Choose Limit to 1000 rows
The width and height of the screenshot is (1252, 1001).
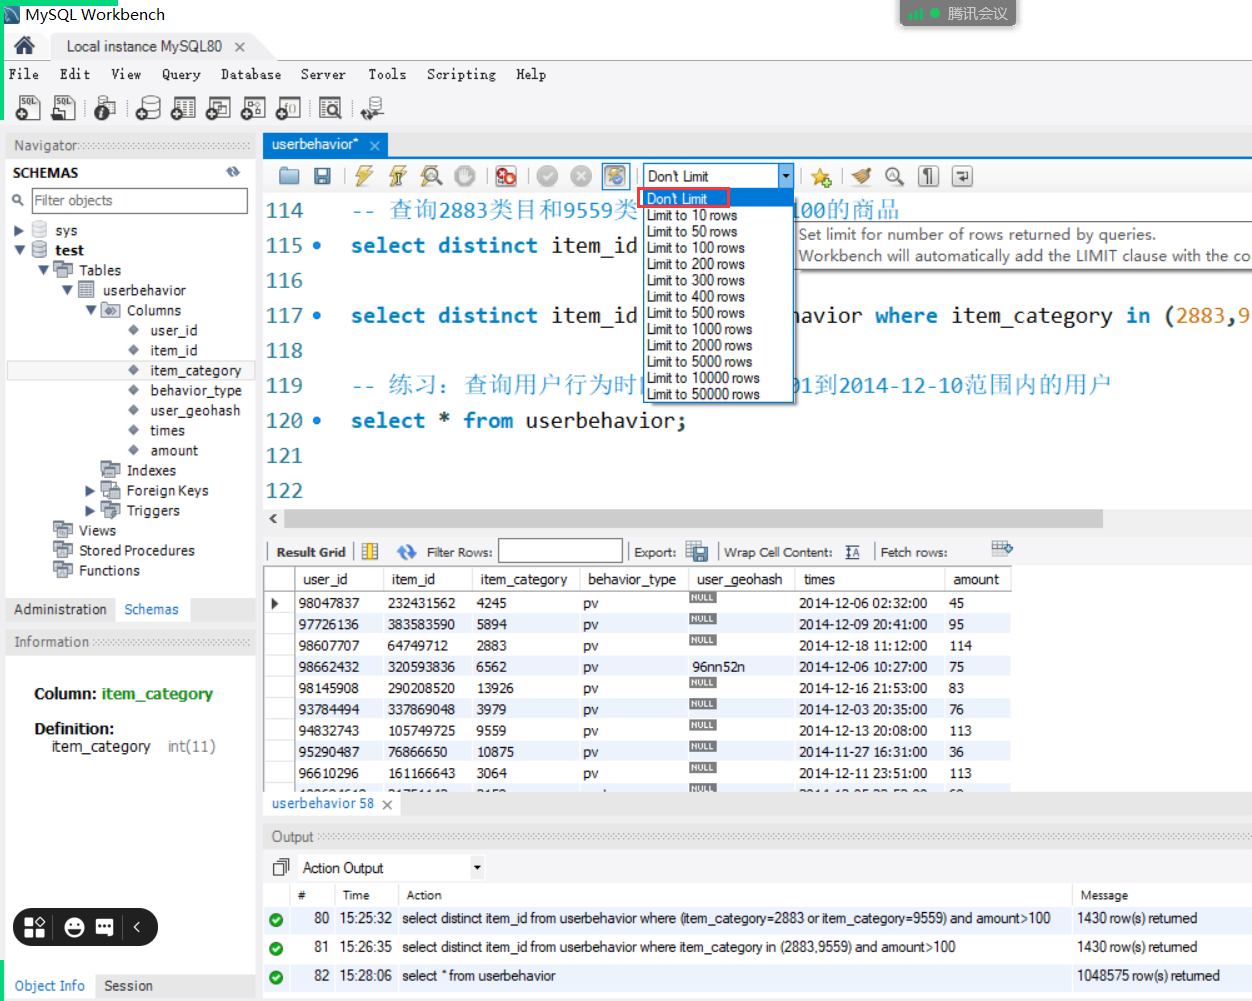point(699,329)
